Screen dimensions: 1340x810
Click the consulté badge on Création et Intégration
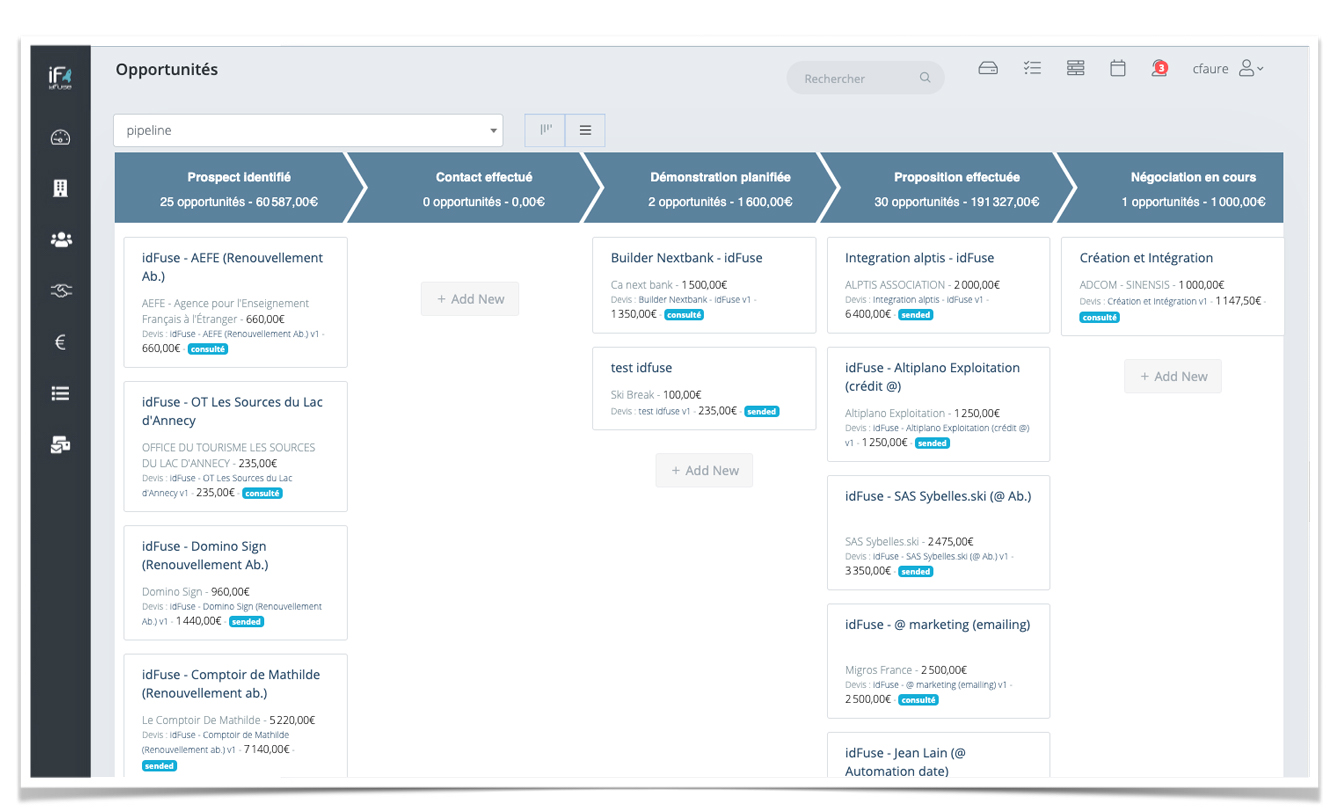pyautogui.click(x=1099, y=317)
